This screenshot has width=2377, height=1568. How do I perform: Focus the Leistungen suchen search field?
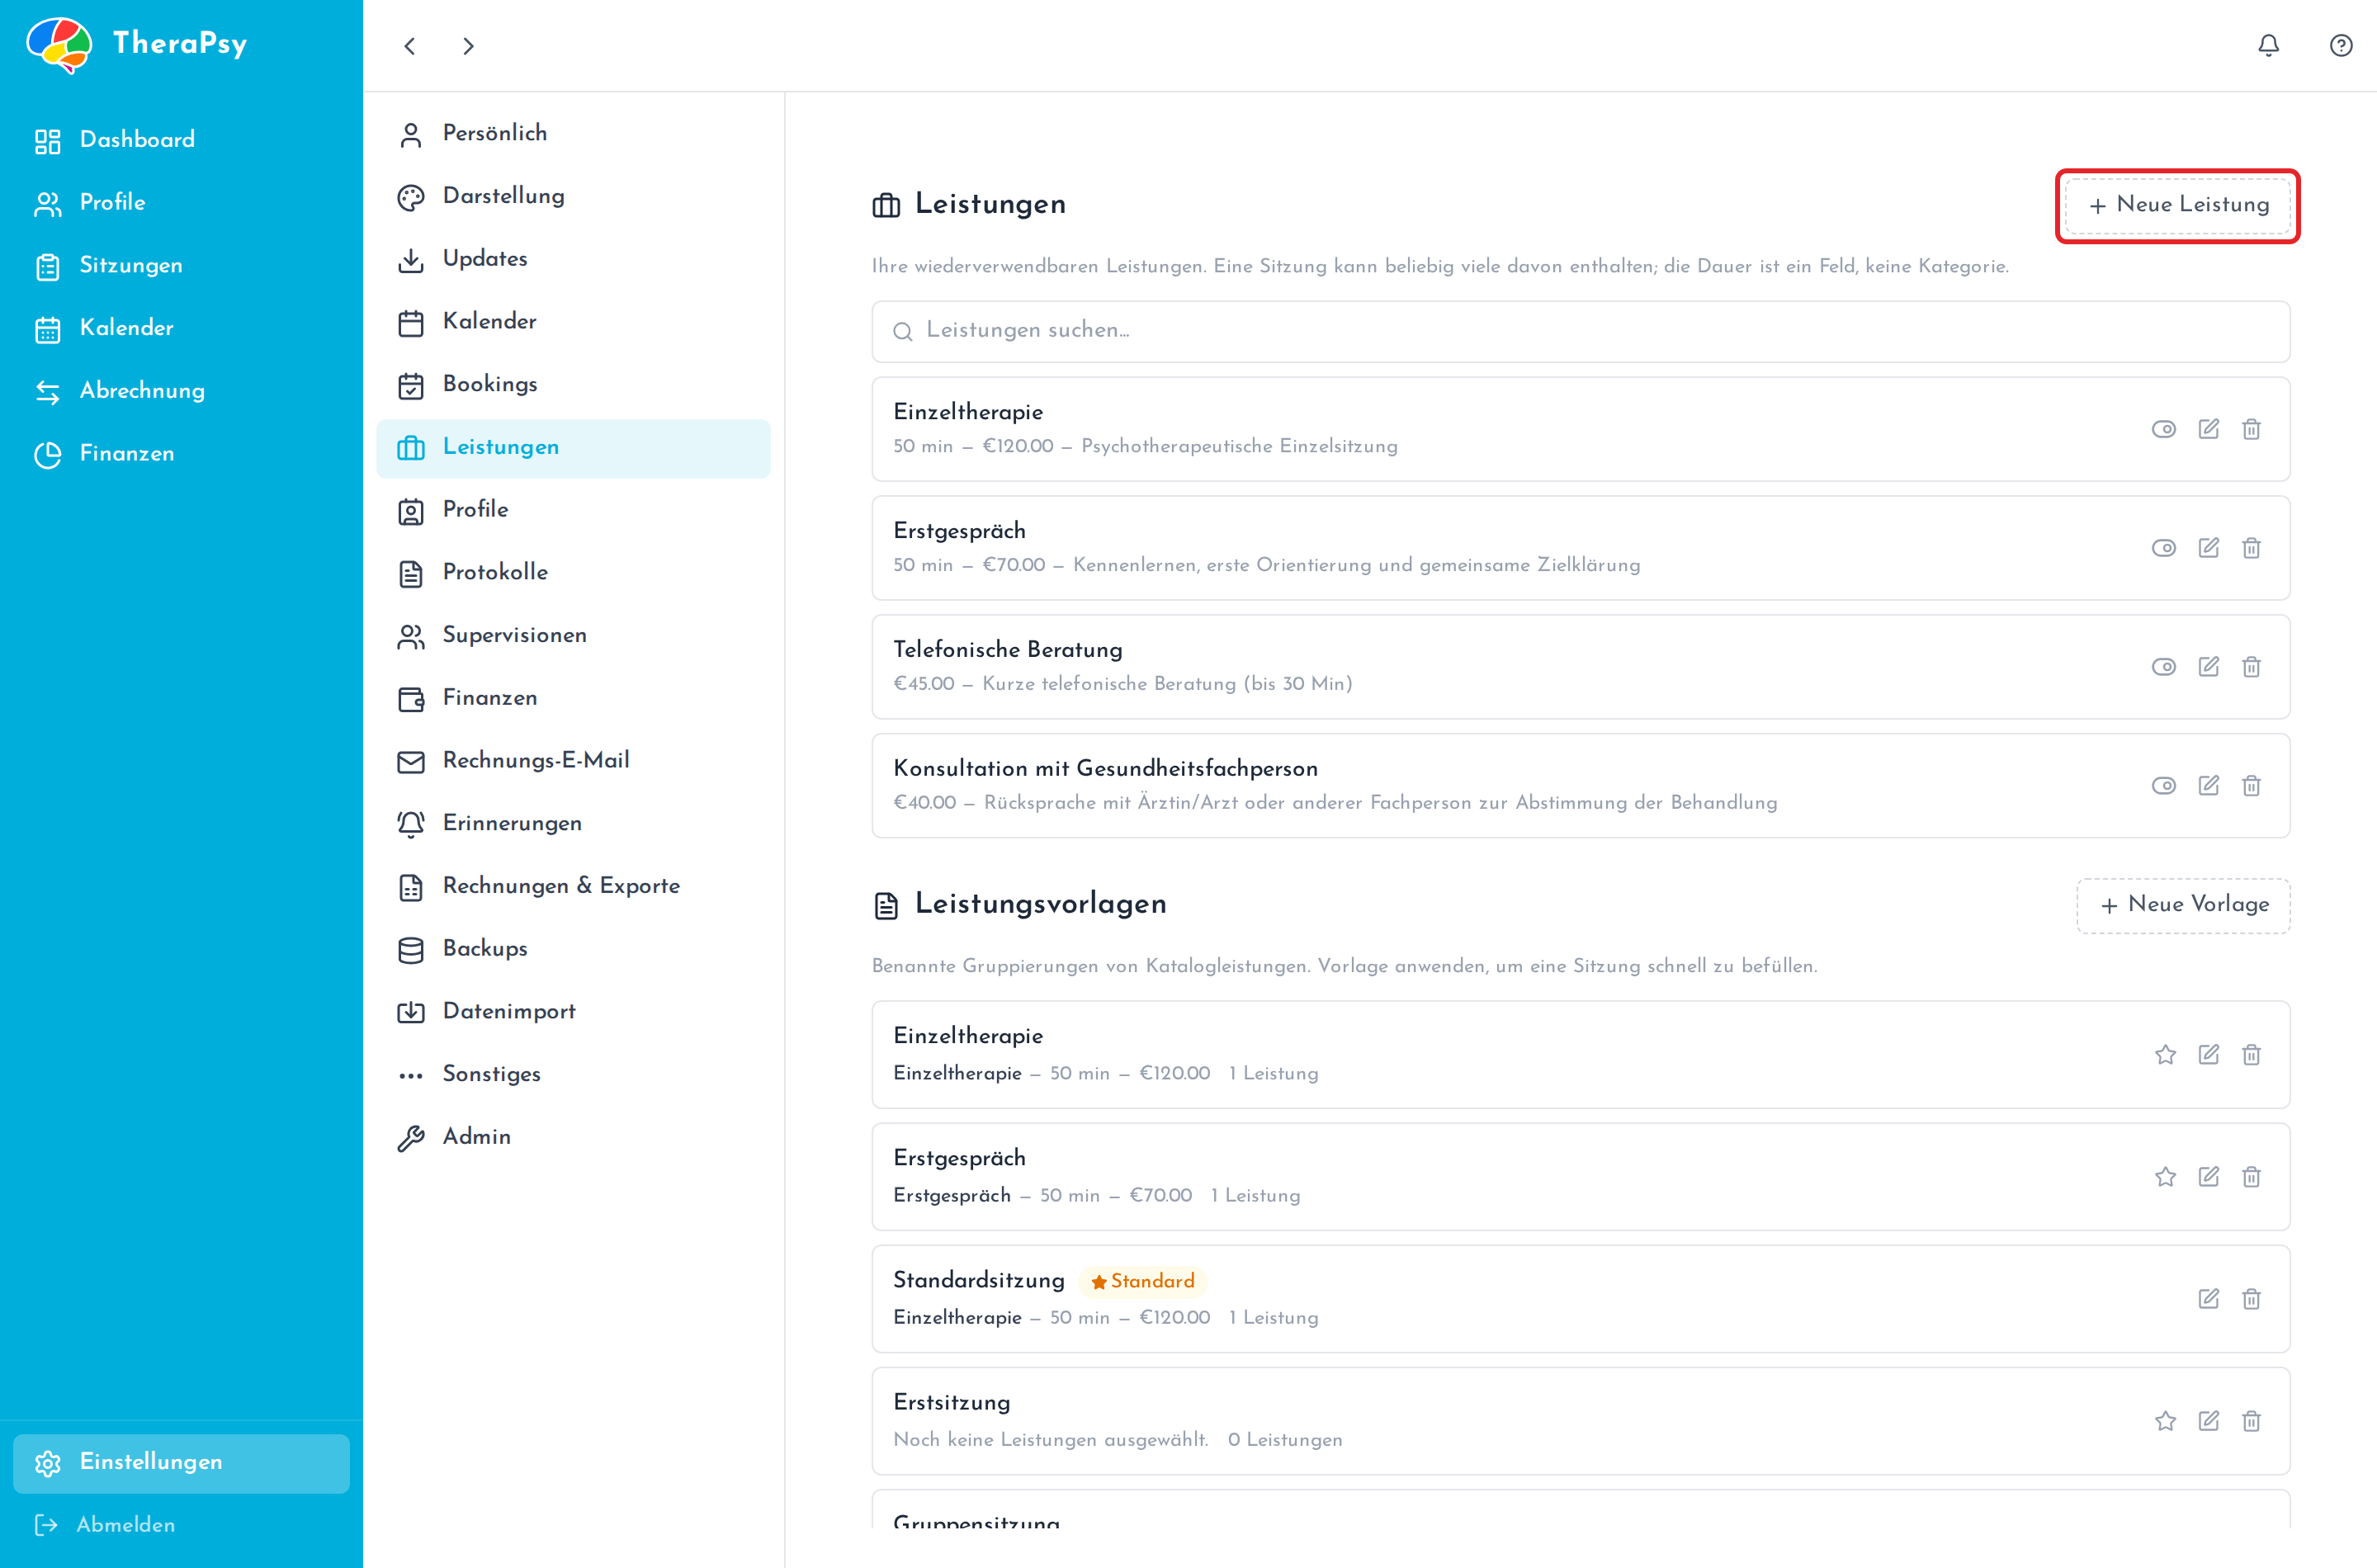(x=1580, y=331)
